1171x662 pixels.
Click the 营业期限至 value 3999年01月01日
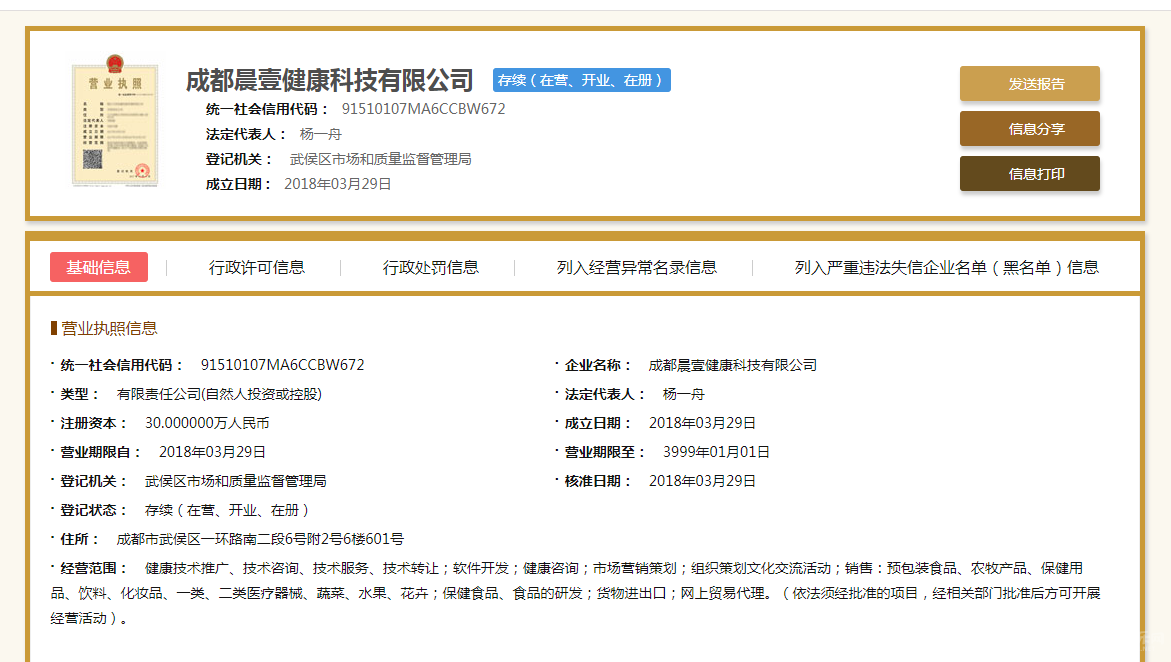pyautogui.click(x=716, y=452)
